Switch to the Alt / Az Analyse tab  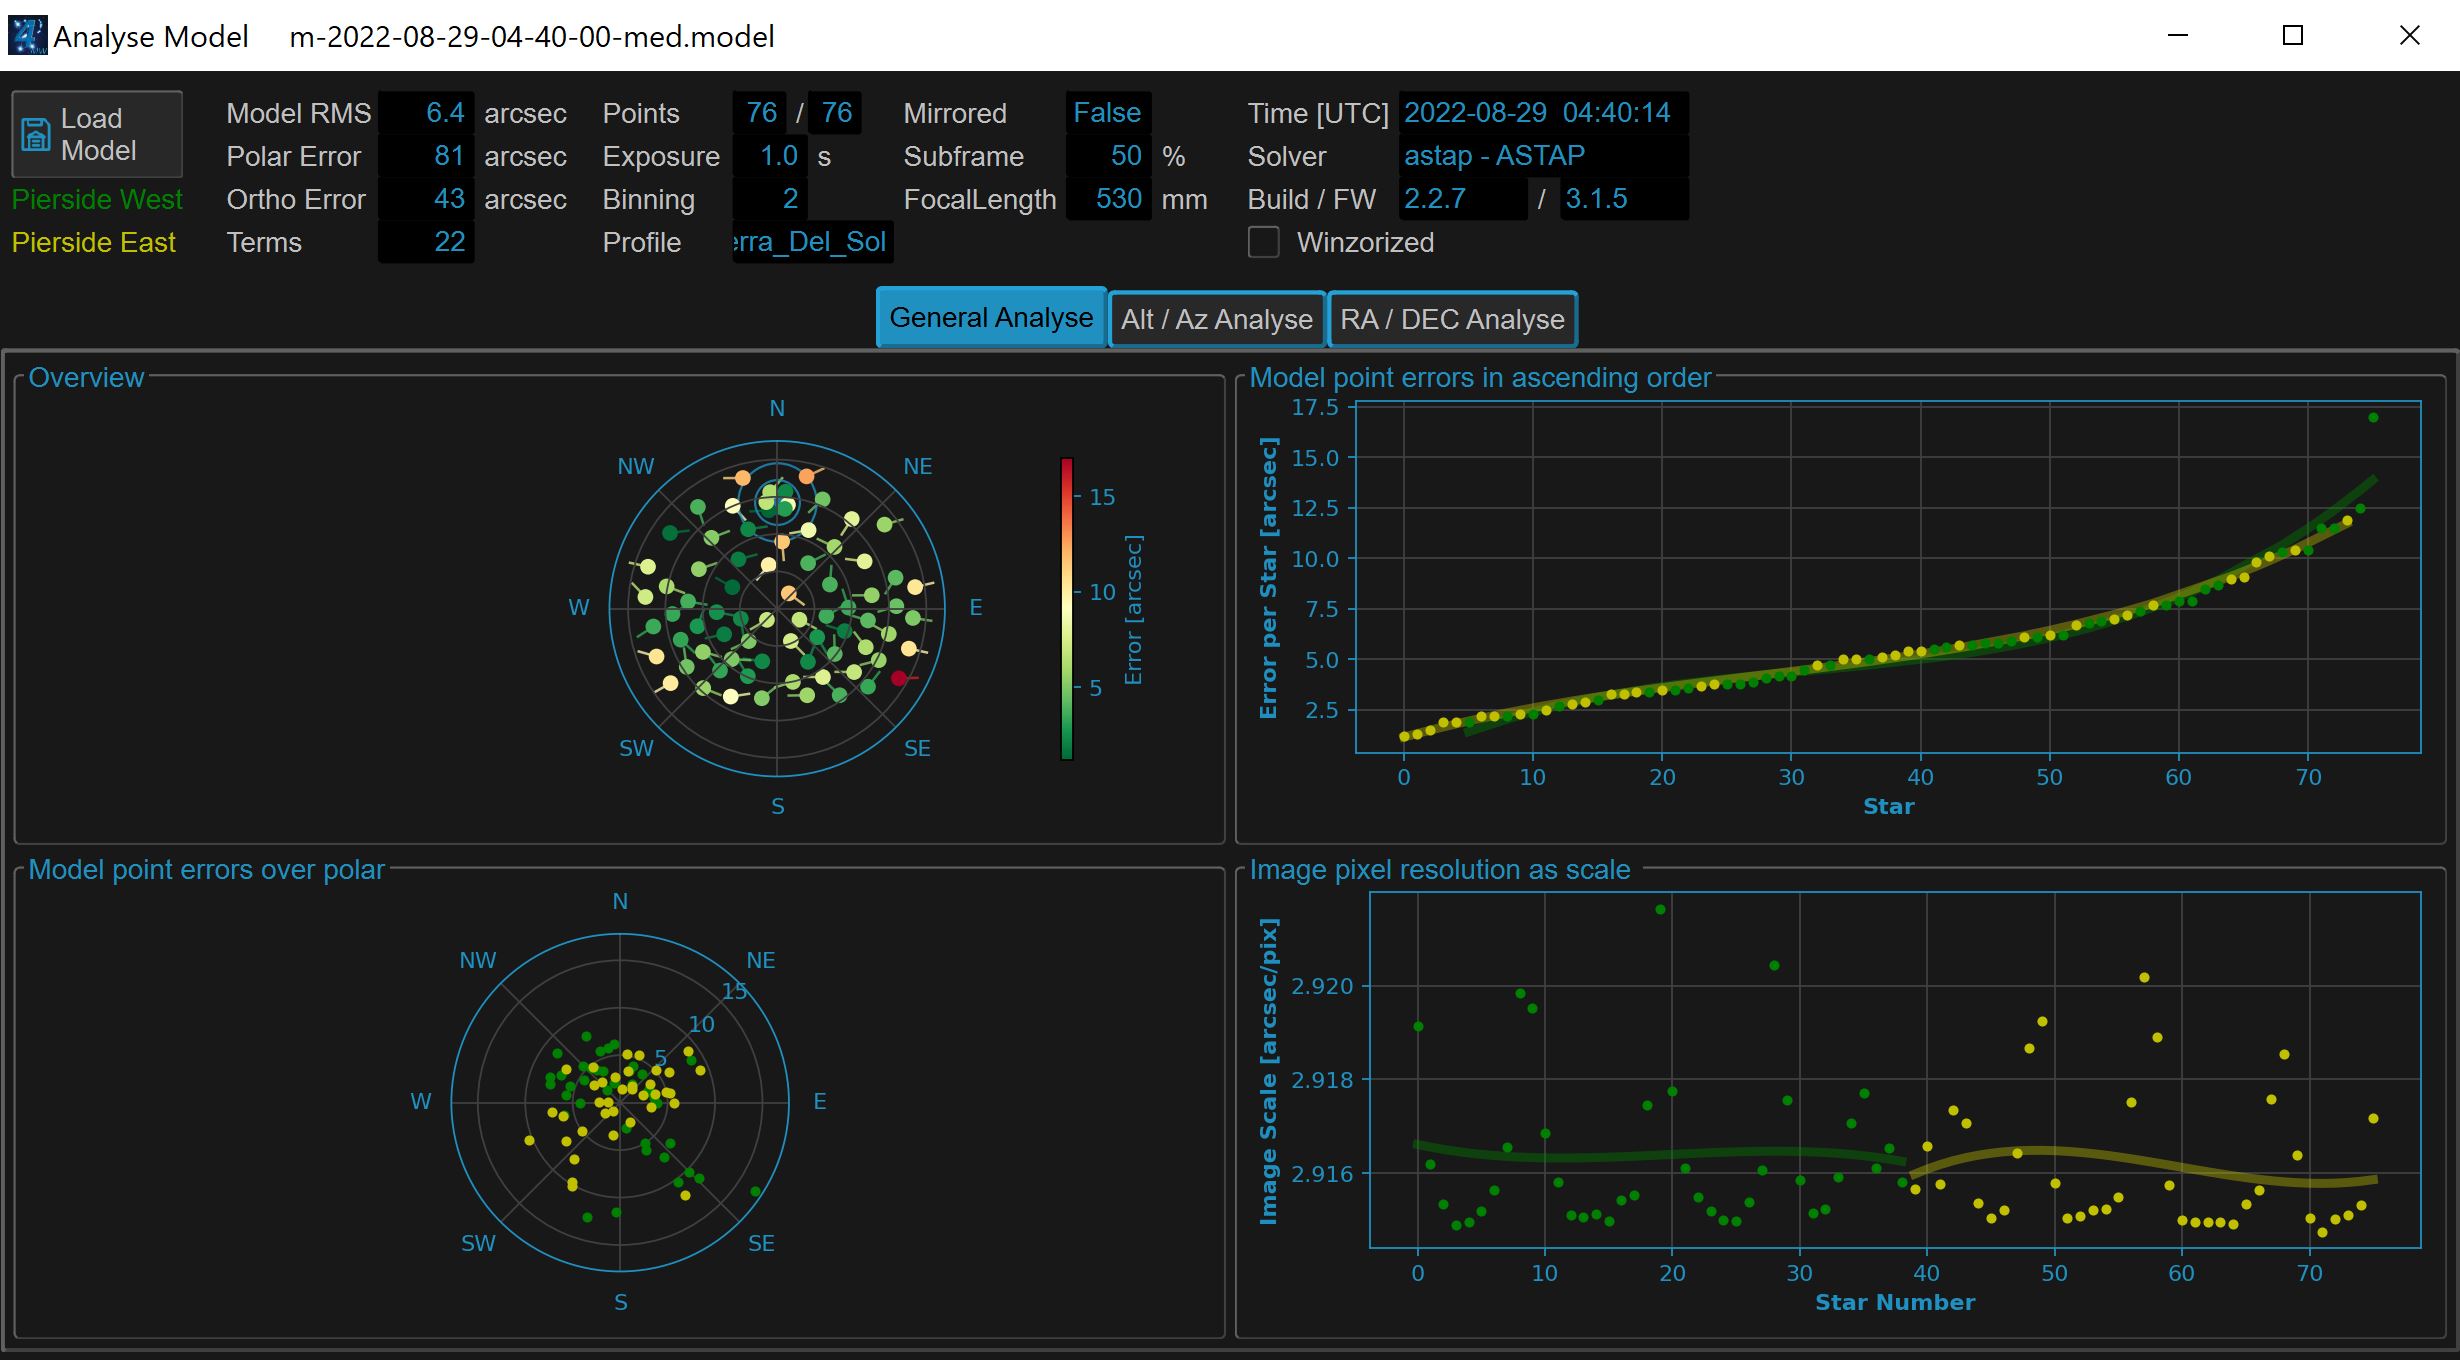pyautogui.click(x=1216, y=318)
